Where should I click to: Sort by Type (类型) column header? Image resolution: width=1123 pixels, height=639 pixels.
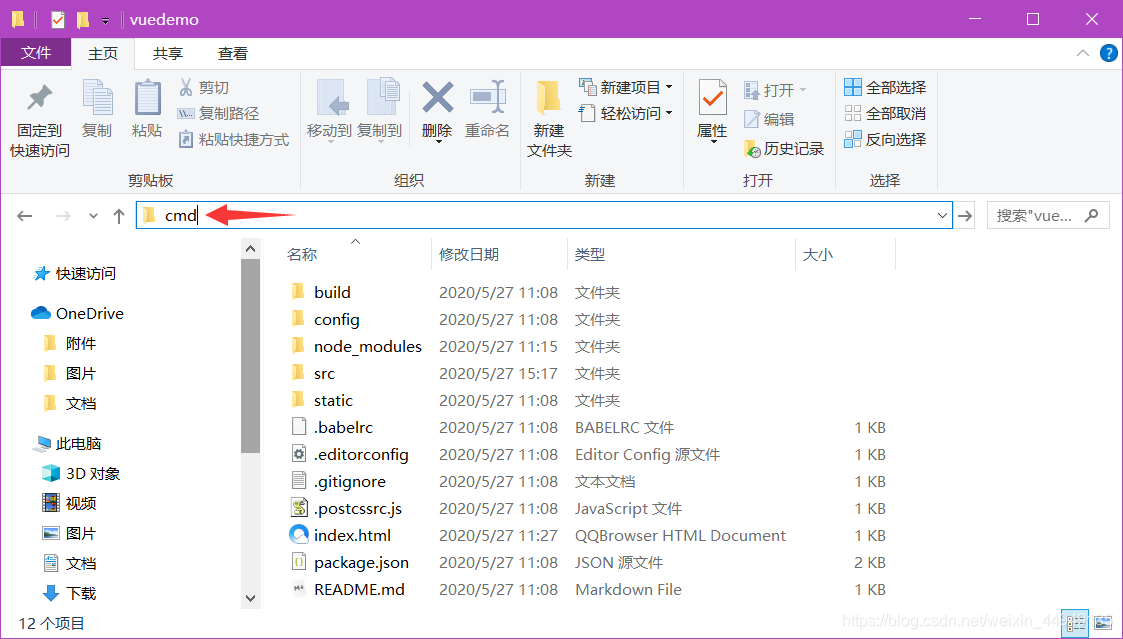click(590, 254)
